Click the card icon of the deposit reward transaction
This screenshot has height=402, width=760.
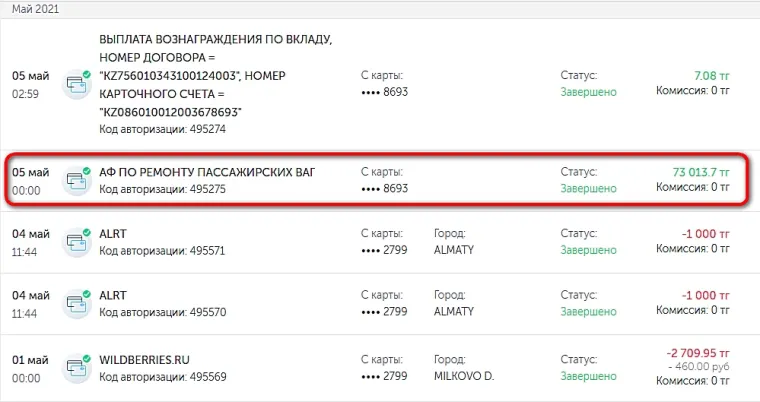pyautogui.click(x=76, y=84)
